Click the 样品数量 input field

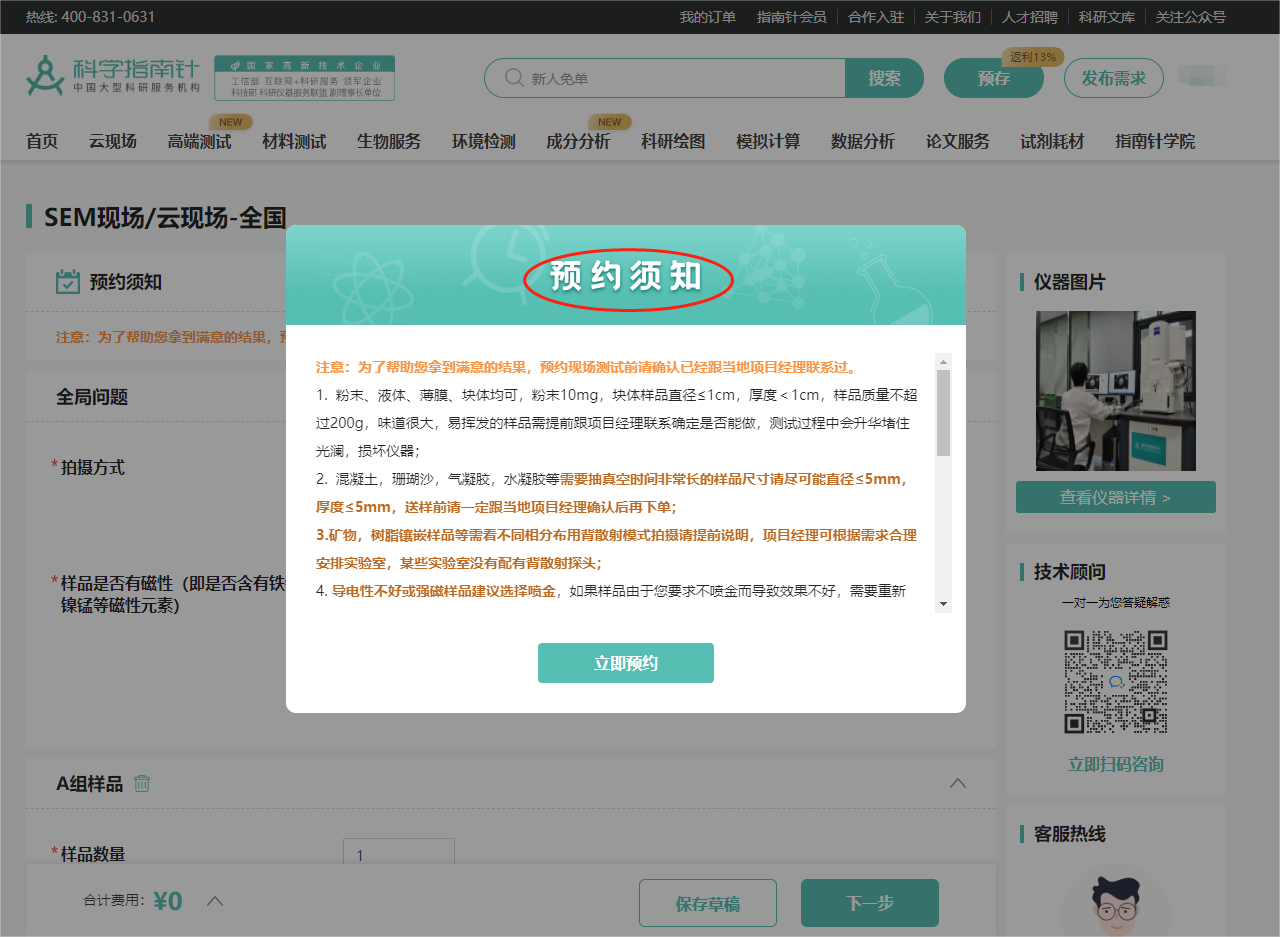pos(399,855)
